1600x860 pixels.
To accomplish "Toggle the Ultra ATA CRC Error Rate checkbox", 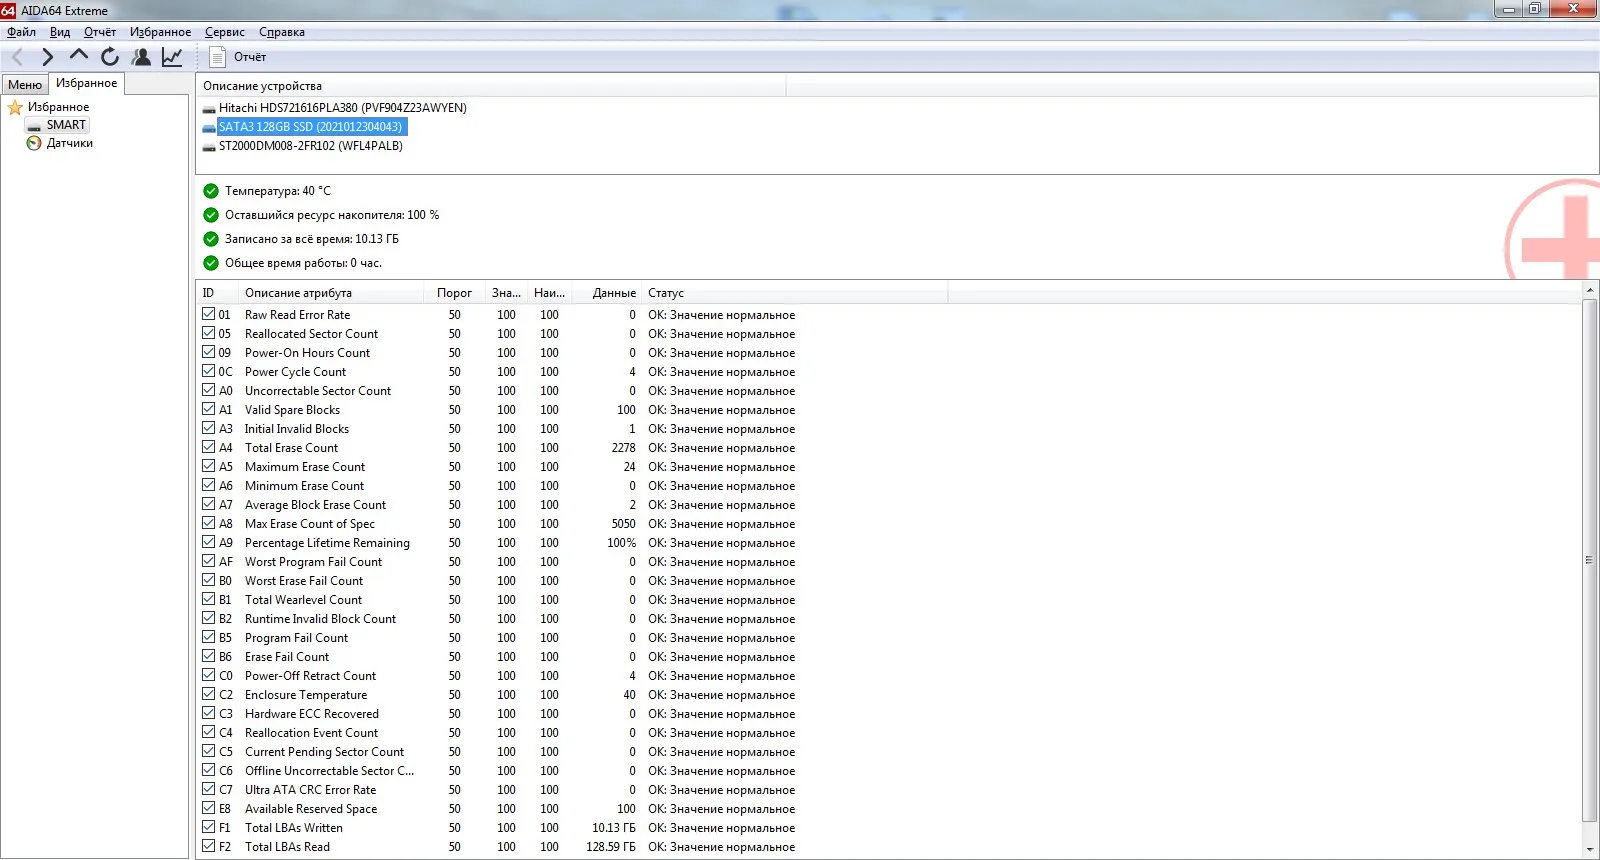I will [x=209, y=789].
